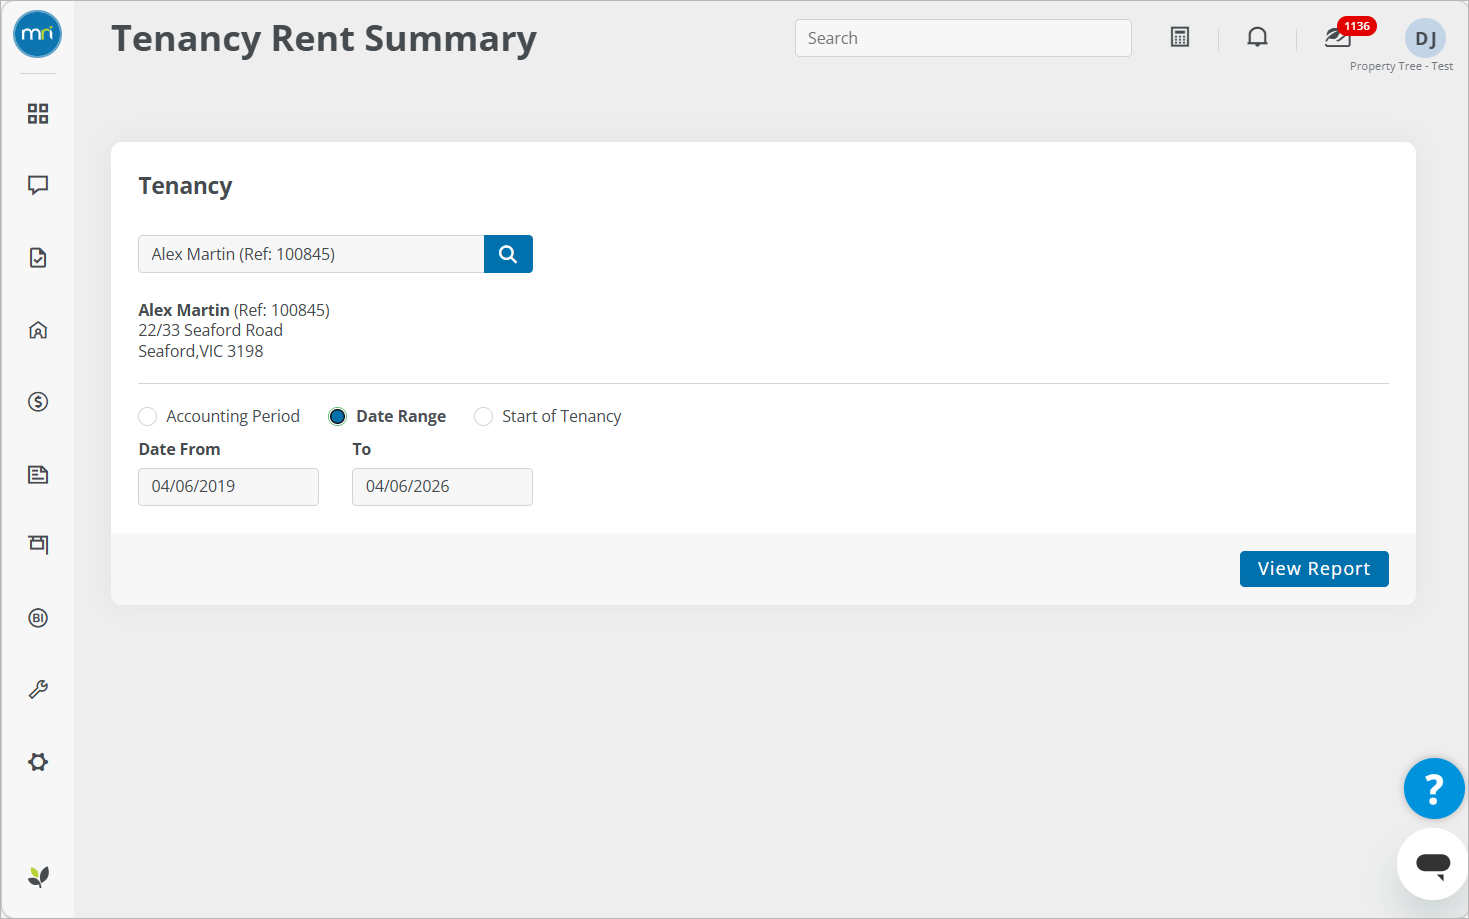Click the Alex Martin (Ref: 100845) bold heading line
The width and height of the screenshot is (1469, 919).
[x=234, y=310]
